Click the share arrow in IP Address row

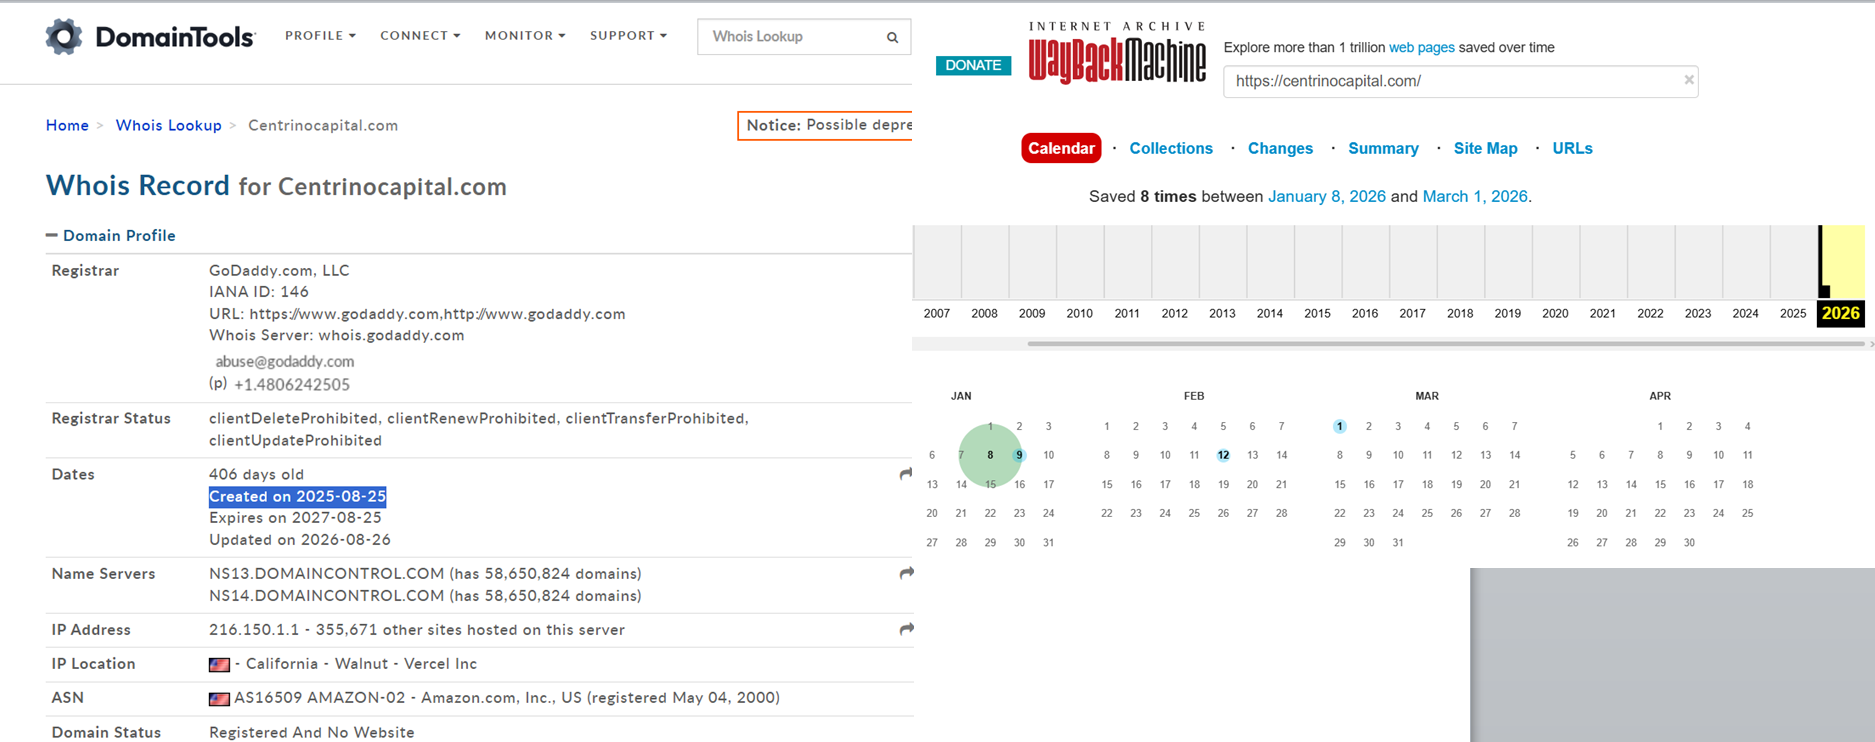(x=906, y=629)
